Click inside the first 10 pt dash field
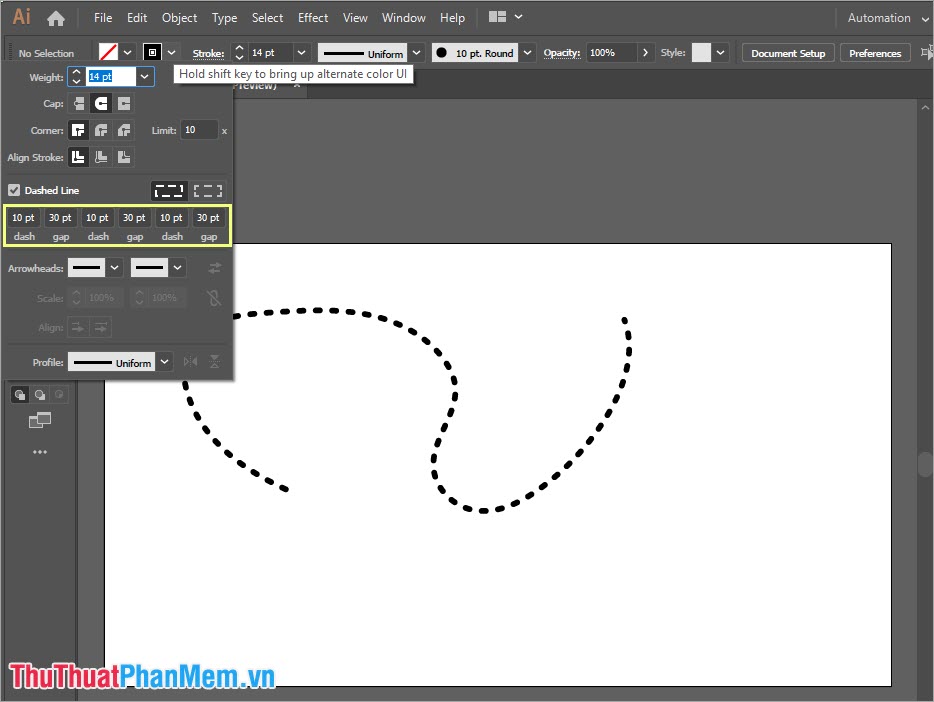 (22, 217)
